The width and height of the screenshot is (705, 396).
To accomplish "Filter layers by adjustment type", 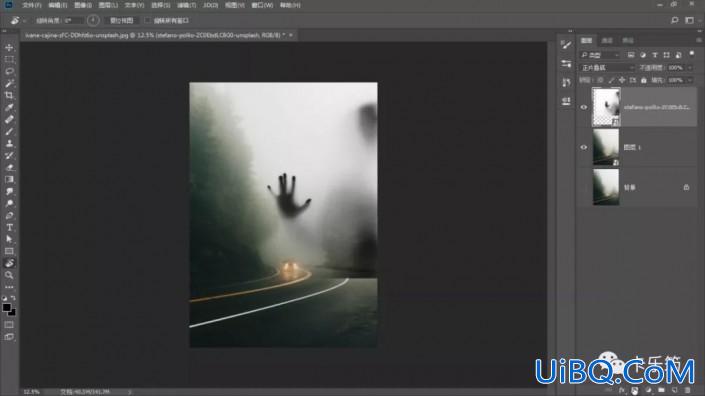I will tap(643, 55).
